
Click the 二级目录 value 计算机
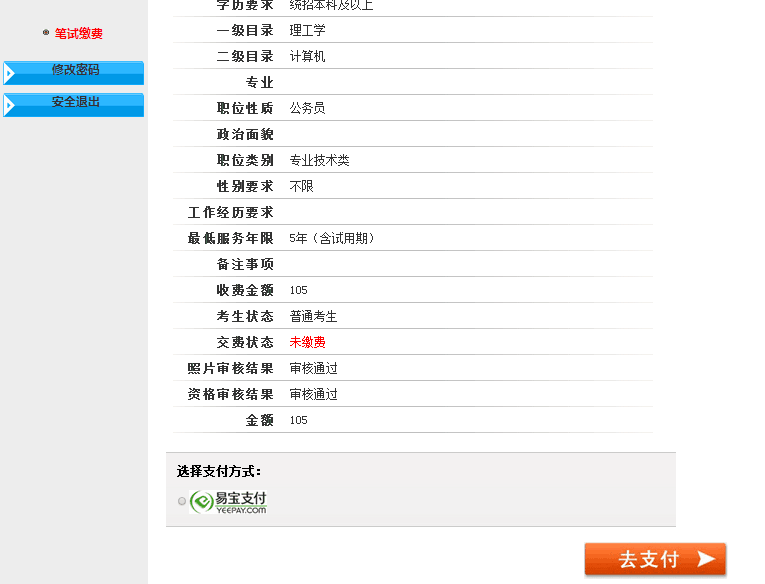point(307,56)
